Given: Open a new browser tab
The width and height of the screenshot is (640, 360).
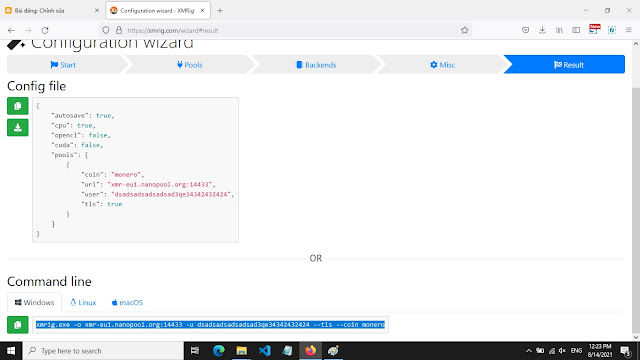Looking at the screenshot, I should coord(220,11).
